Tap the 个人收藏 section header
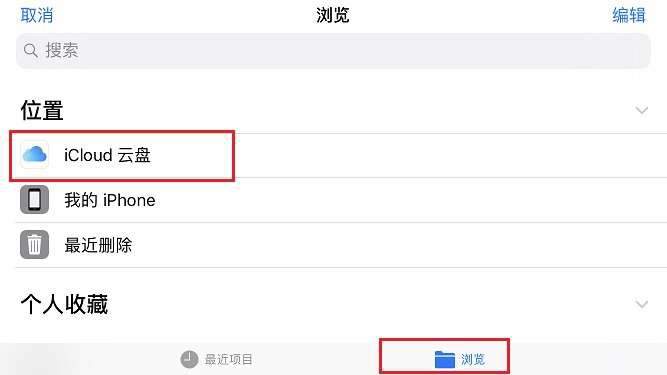 (x=64, y=304)
